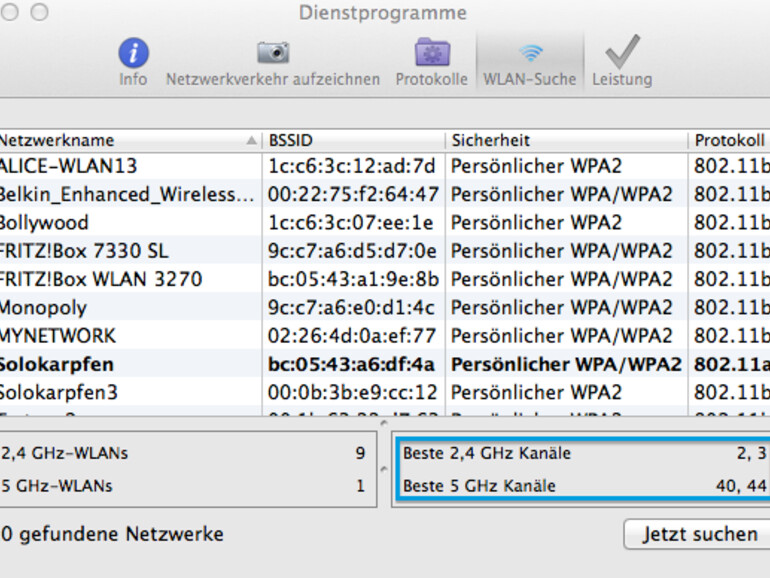This screenshot has height=578, width=770.
Task: Click the Beste 2,4 GHz Kanäle field
Action: (582, 453)
